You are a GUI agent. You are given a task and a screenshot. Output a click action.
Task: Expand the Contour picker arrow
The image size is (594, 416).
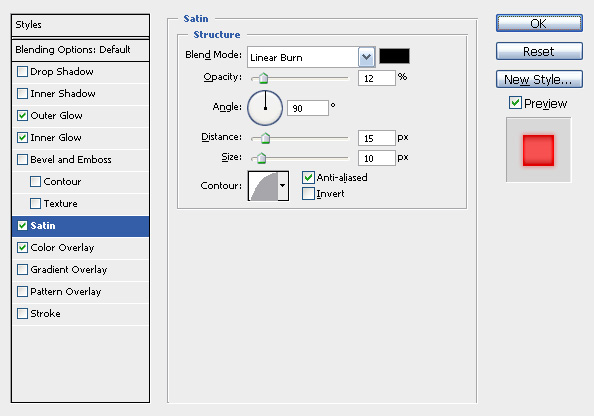coord(283,186)
